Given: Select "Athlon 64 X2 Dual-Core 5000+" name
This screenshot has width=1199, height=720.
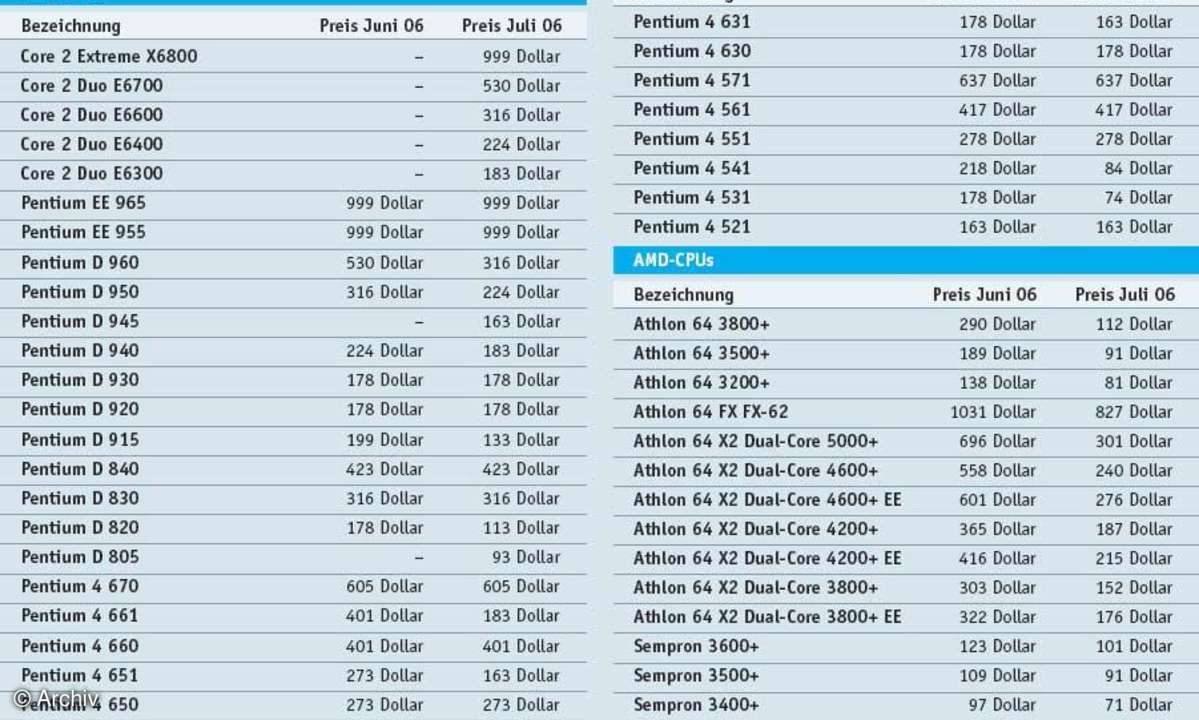Looking at the screenshot, I should (x=755, y=441).
